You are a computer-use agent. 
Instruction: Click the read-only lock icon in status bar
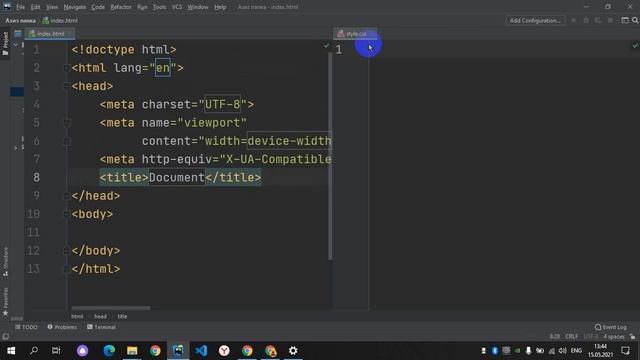pos(632,337)
